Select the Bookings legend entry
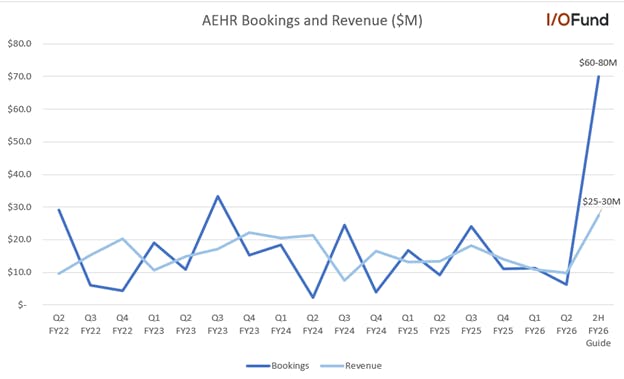The height and width of the screenshot is (379, 624). pyautogui.click(x=277, y=365)
